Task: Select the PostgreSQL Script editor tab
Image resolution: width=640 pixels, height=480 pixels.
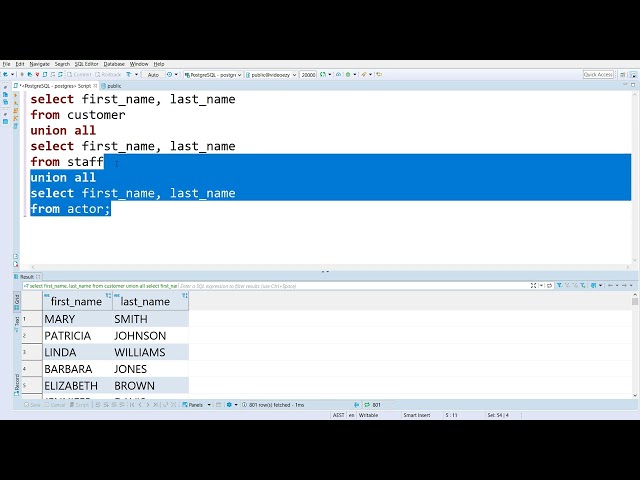Action: point(55,86)
